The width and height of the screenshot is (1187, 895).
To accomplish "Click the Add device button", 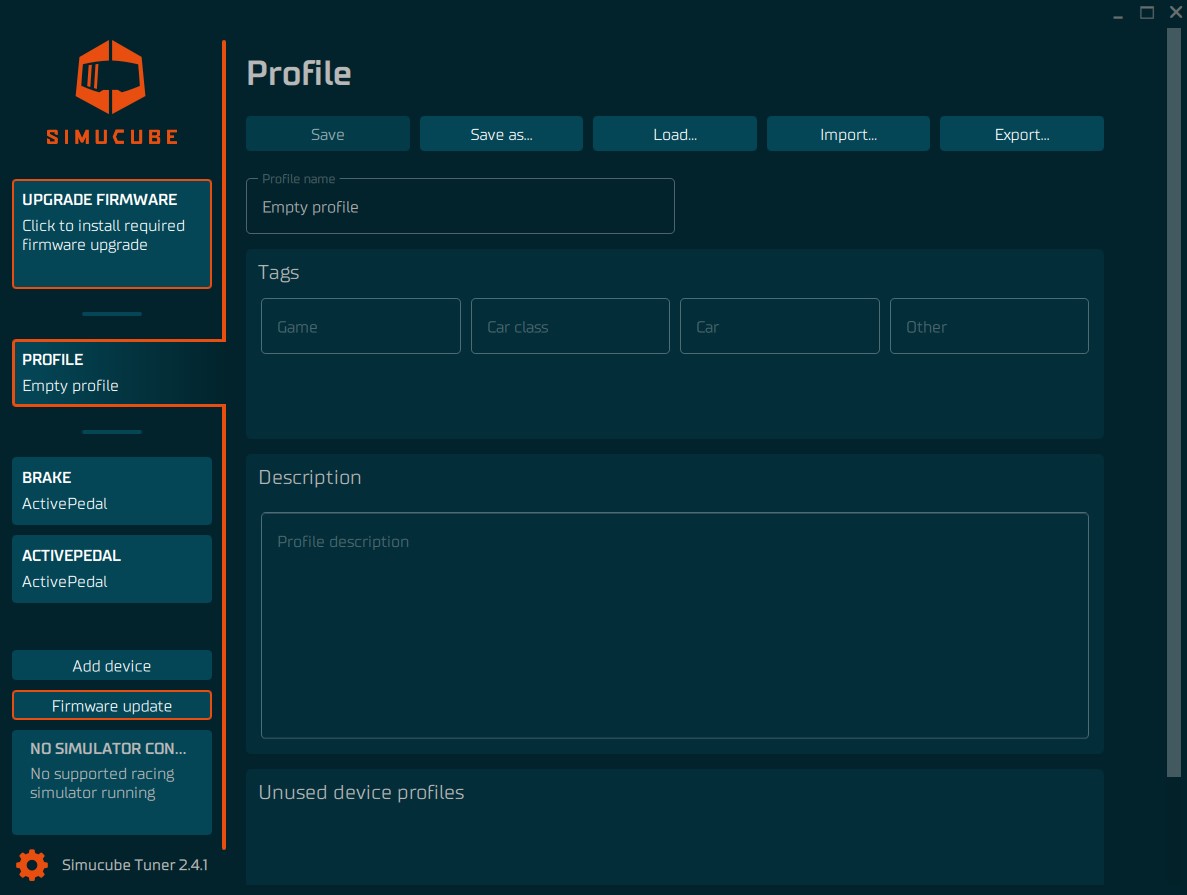I will (112, 666).
